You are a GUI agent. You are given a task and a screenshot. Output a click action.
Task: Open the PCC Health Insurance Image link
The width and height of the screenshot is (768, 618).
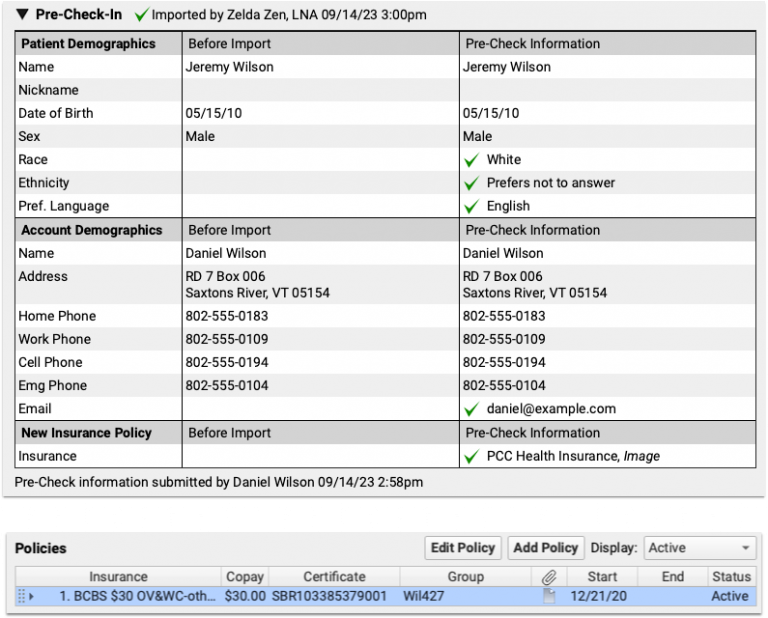(x=641, y=457)
